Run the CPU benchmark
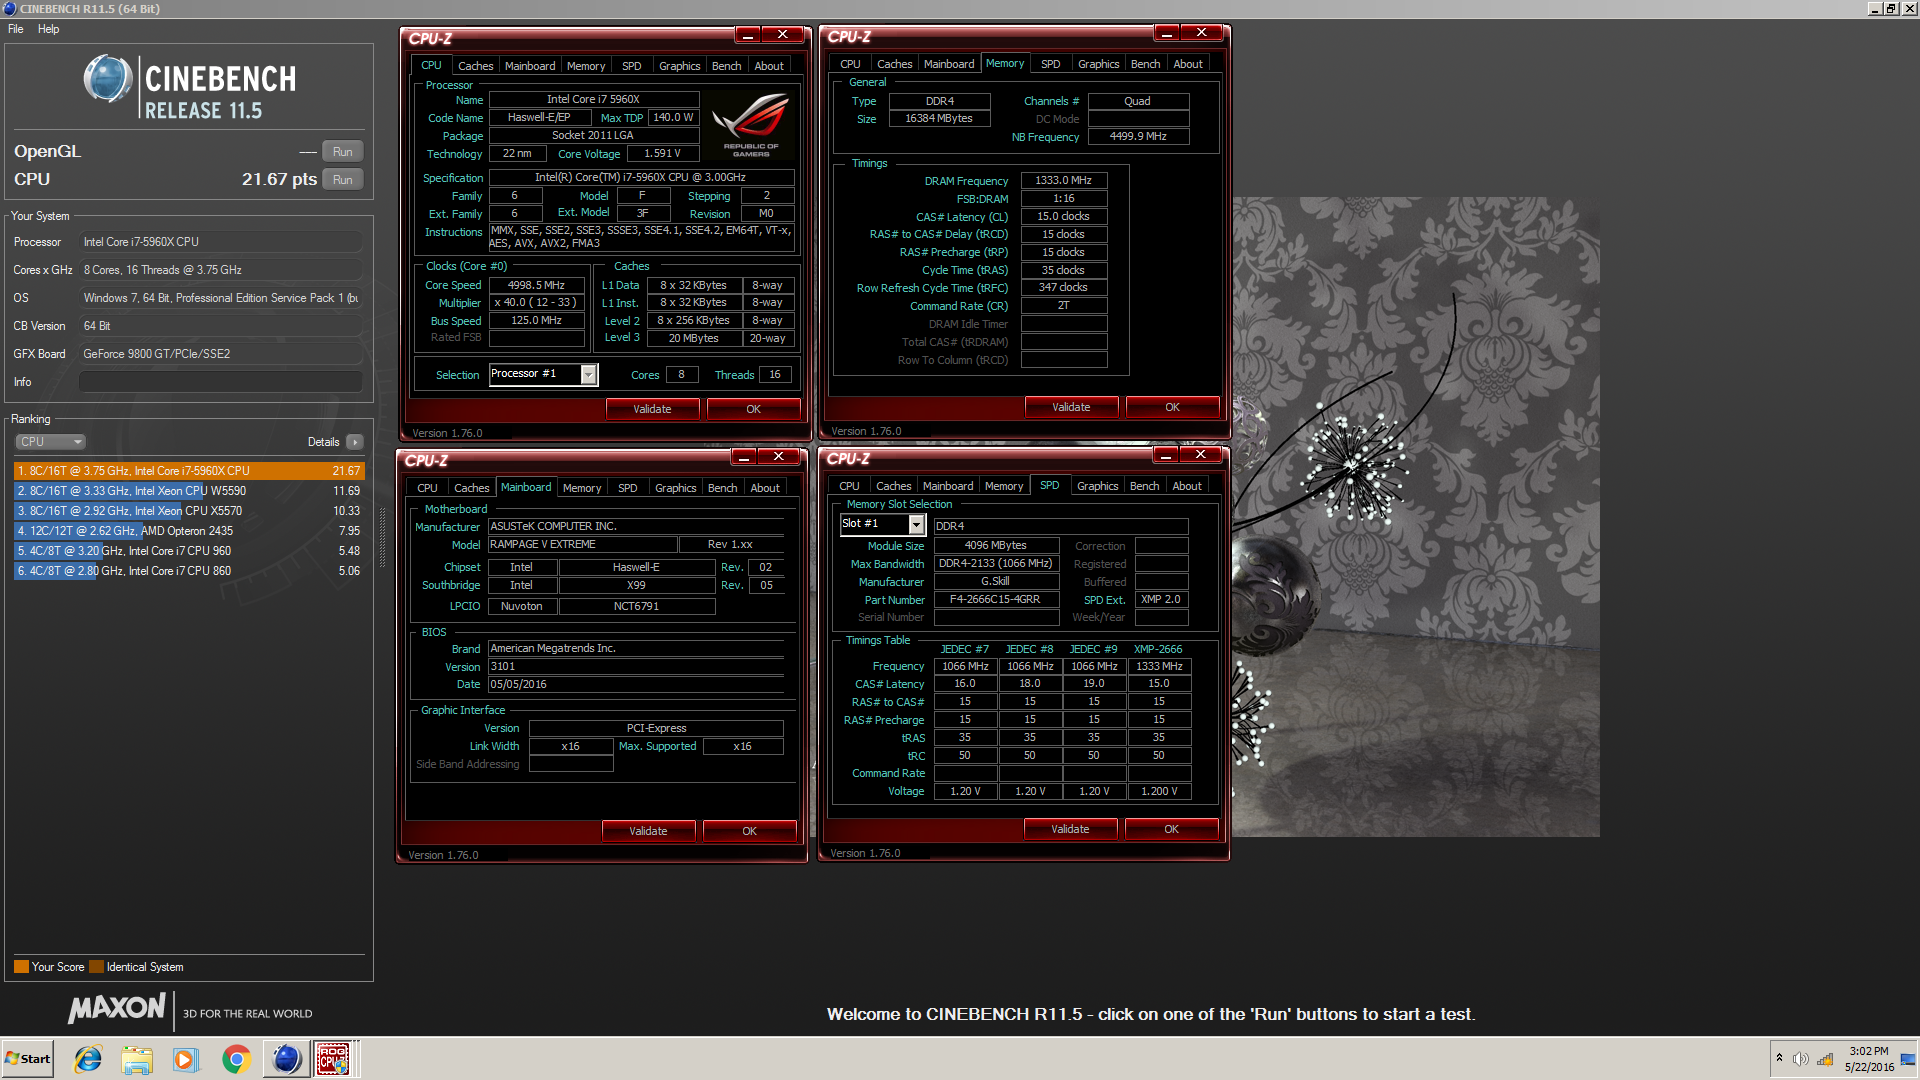1920x1080 pixels. (343, 180)
